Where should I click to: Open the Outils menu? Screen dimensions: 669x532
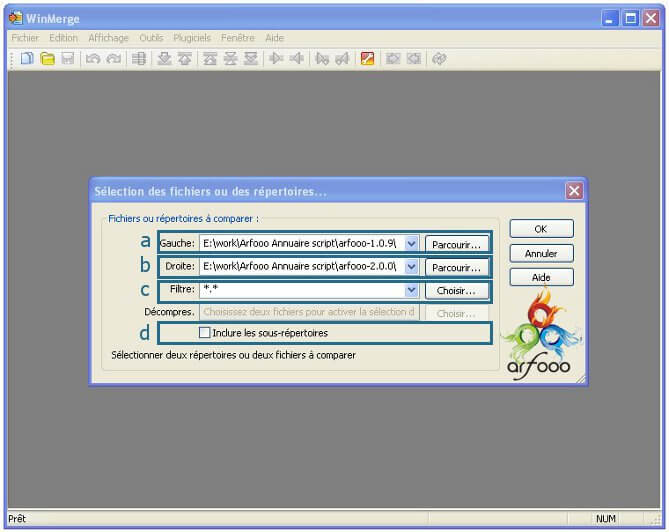[x=151, y=38]
